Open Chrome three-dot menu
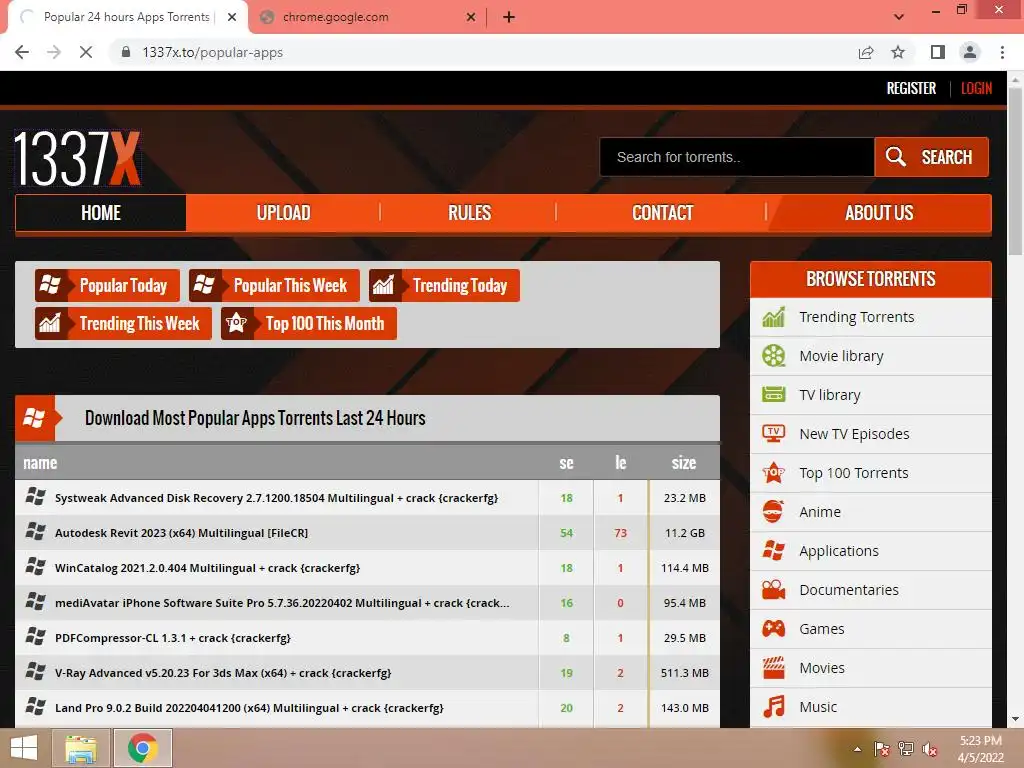 1002,52
